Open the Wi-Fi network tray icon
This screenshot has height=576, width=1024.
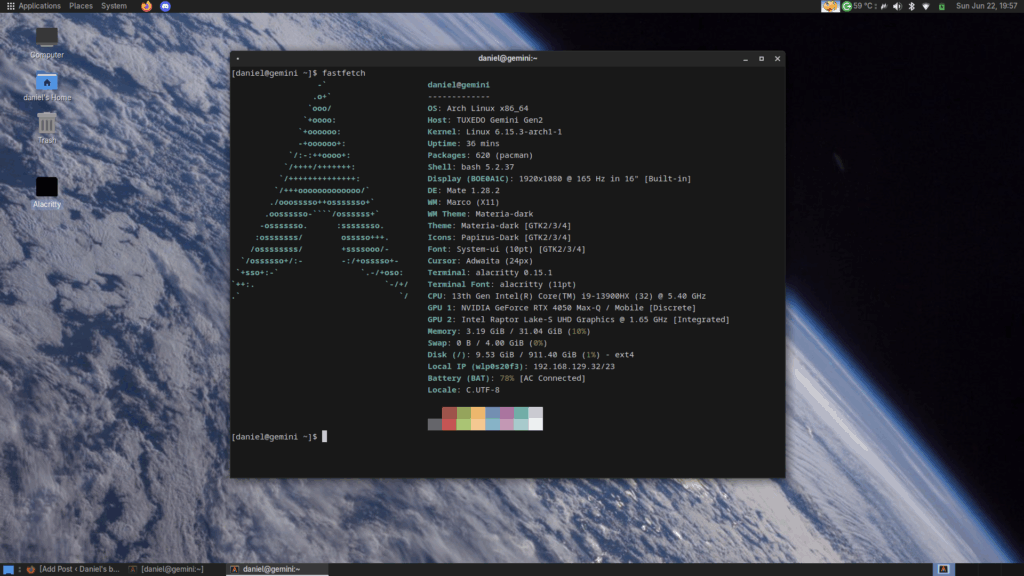(926, 6)
